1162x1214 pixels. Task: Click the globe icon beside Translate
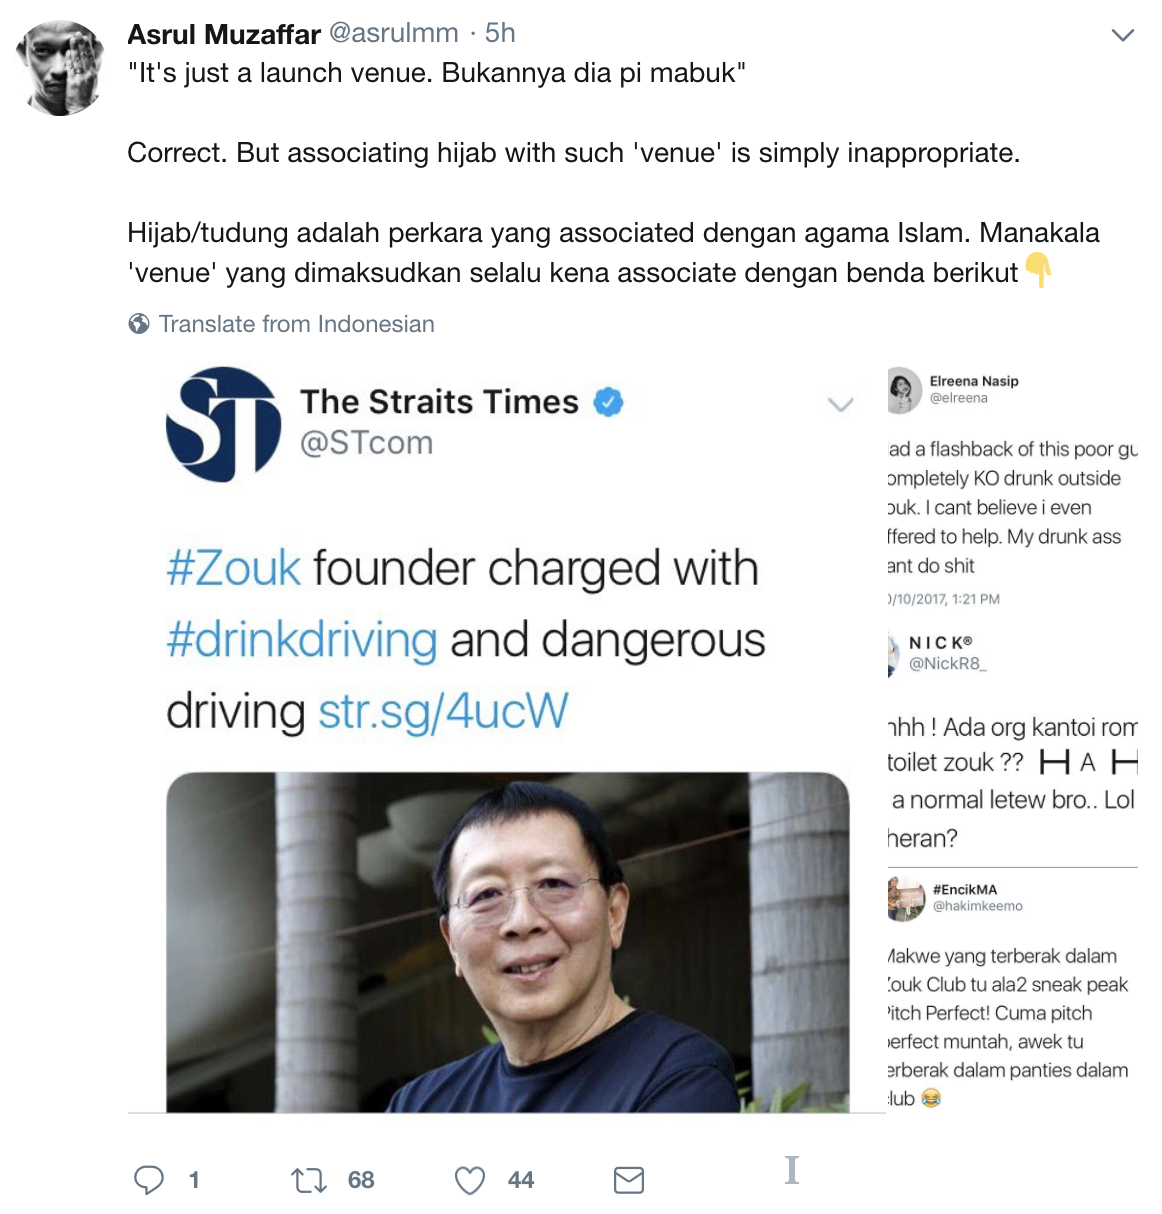coord(139,324)
